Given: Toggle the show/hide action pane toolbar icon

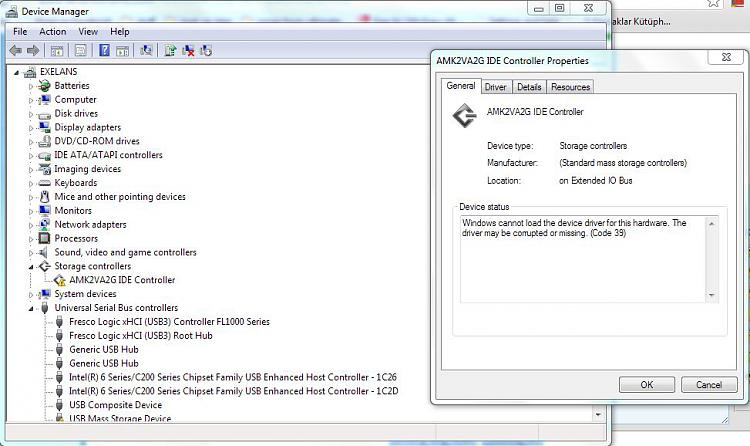Looking at the screenshot, I should pos(122,50).
